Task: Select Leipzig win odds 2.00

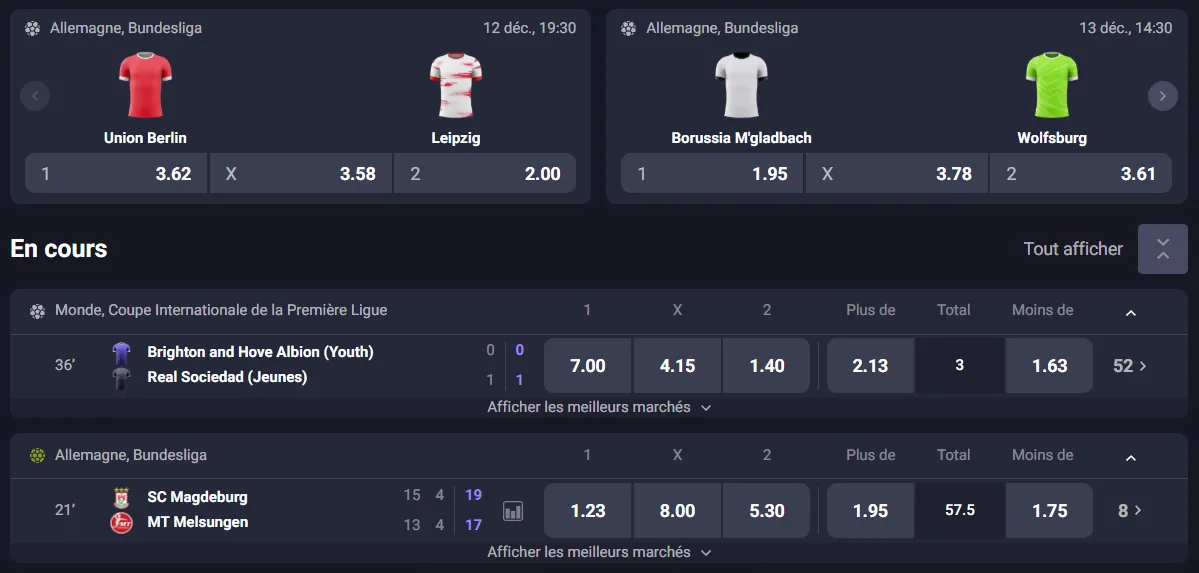Action: pos(485,173)
